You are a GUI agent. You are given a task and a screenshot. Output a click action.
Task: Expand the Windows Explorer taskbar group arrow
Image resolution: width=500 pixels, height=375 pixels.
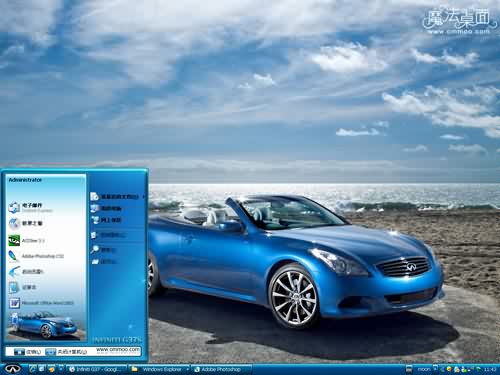click(x=188, y=369)
